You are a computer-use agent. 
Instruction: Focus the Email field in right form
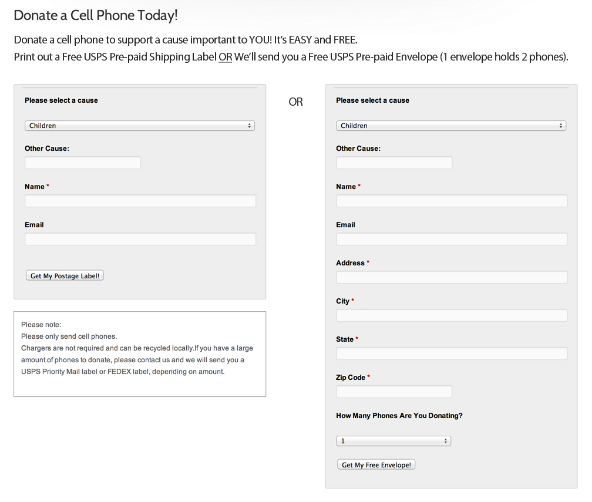click(x=452, y=239)
